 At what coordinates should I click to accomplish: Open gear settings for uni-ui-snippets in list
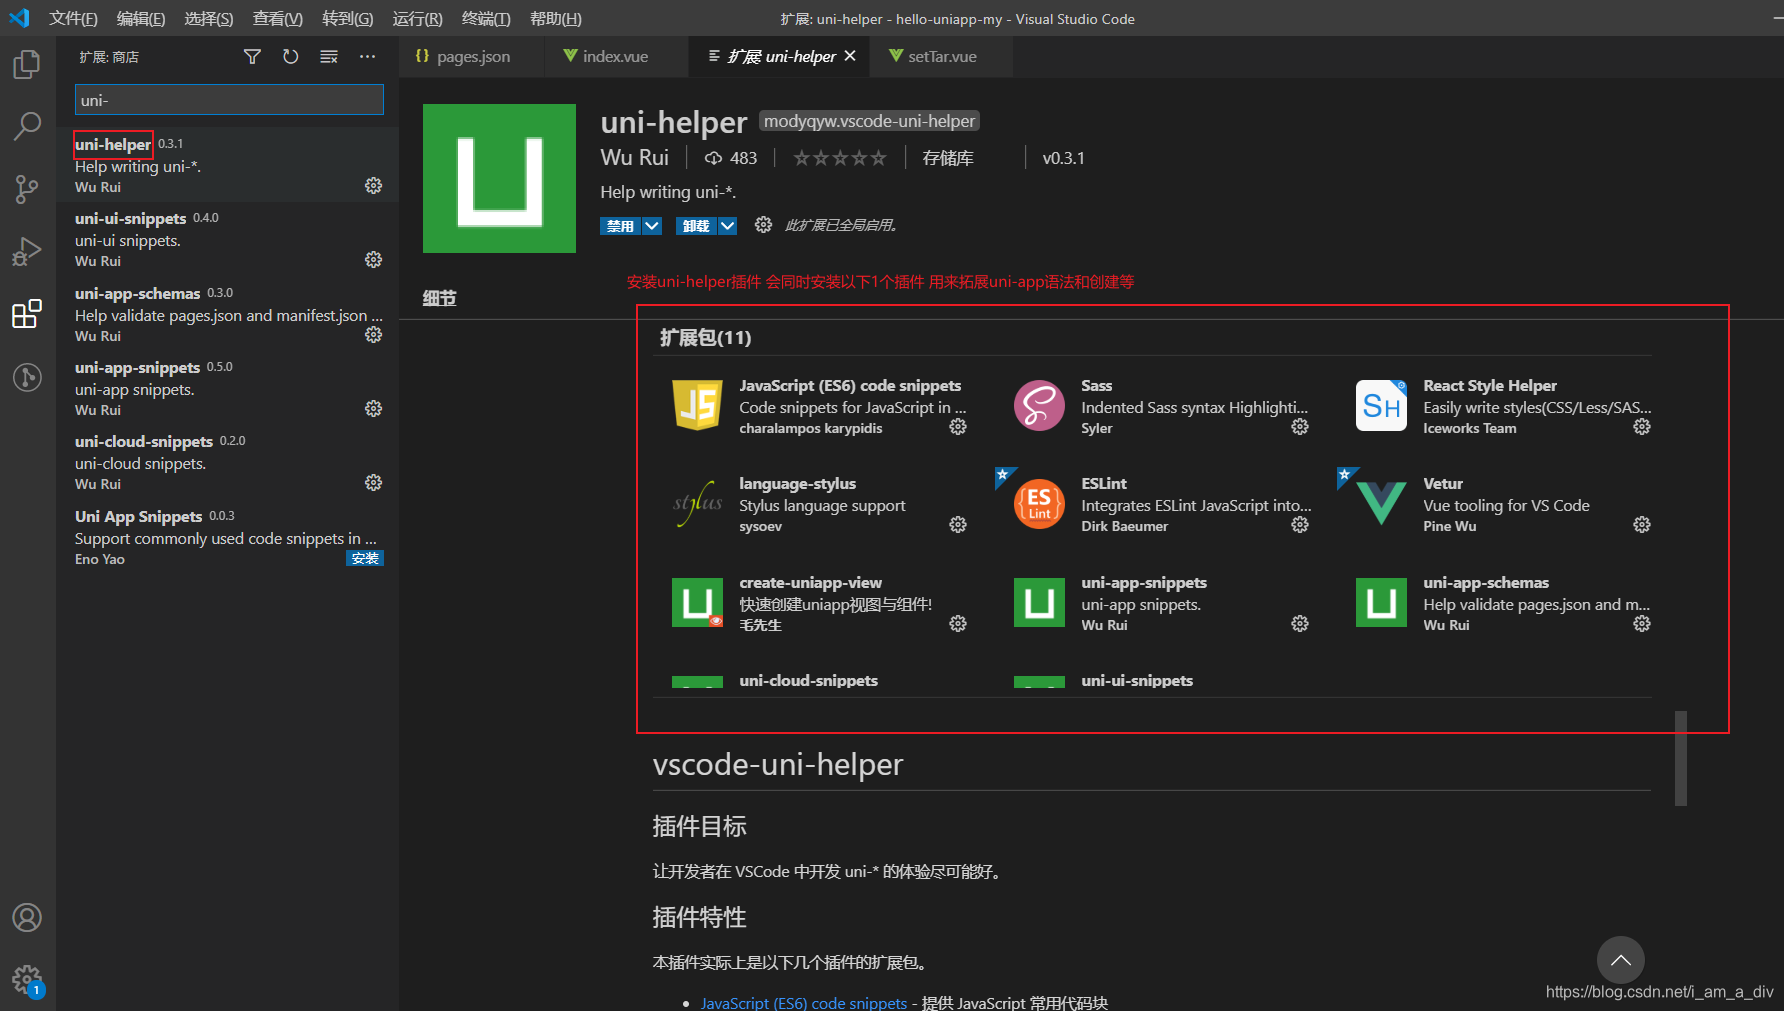point(373,260)
